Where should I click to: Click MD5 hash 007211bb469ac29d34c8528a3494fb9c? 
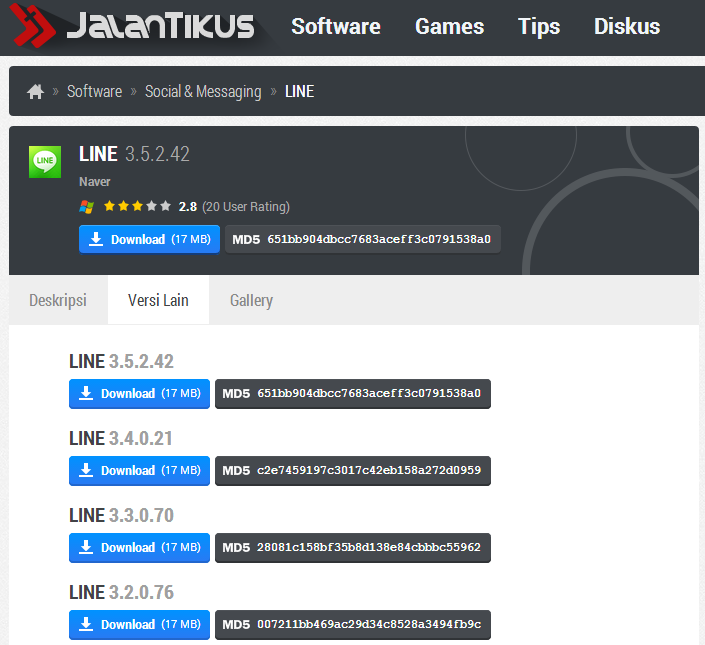point(352,625)
